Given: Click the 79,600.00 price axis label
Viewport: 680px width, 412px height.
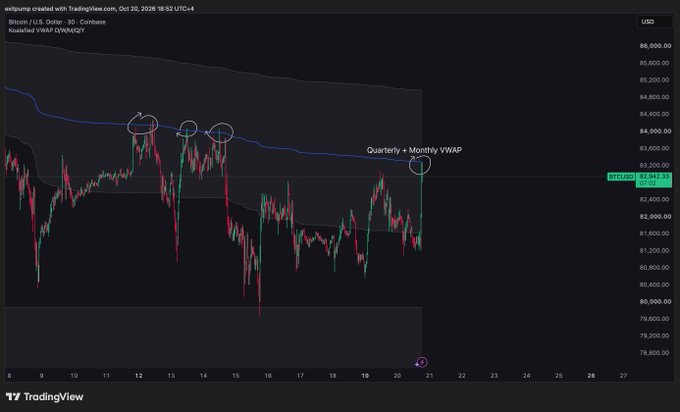Looking at the screenshot, I should (655, 319).
